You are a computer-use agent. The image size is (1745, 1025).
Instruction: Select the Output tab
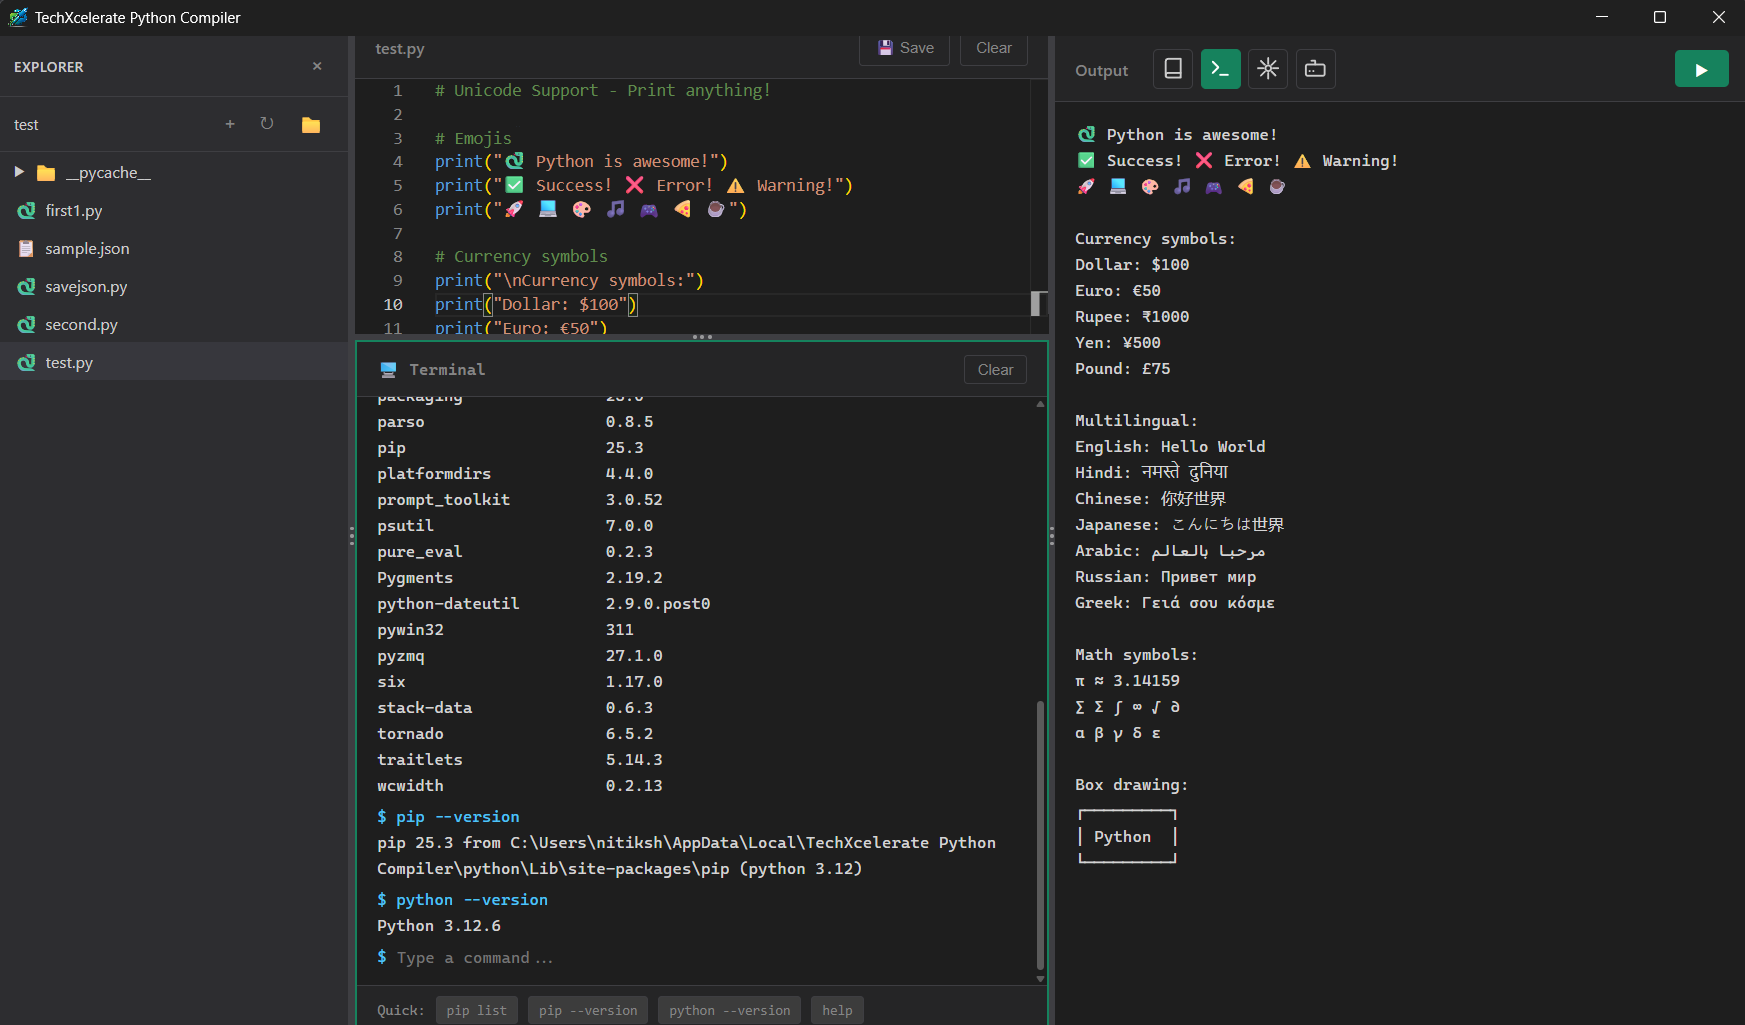click(1101, 70)
